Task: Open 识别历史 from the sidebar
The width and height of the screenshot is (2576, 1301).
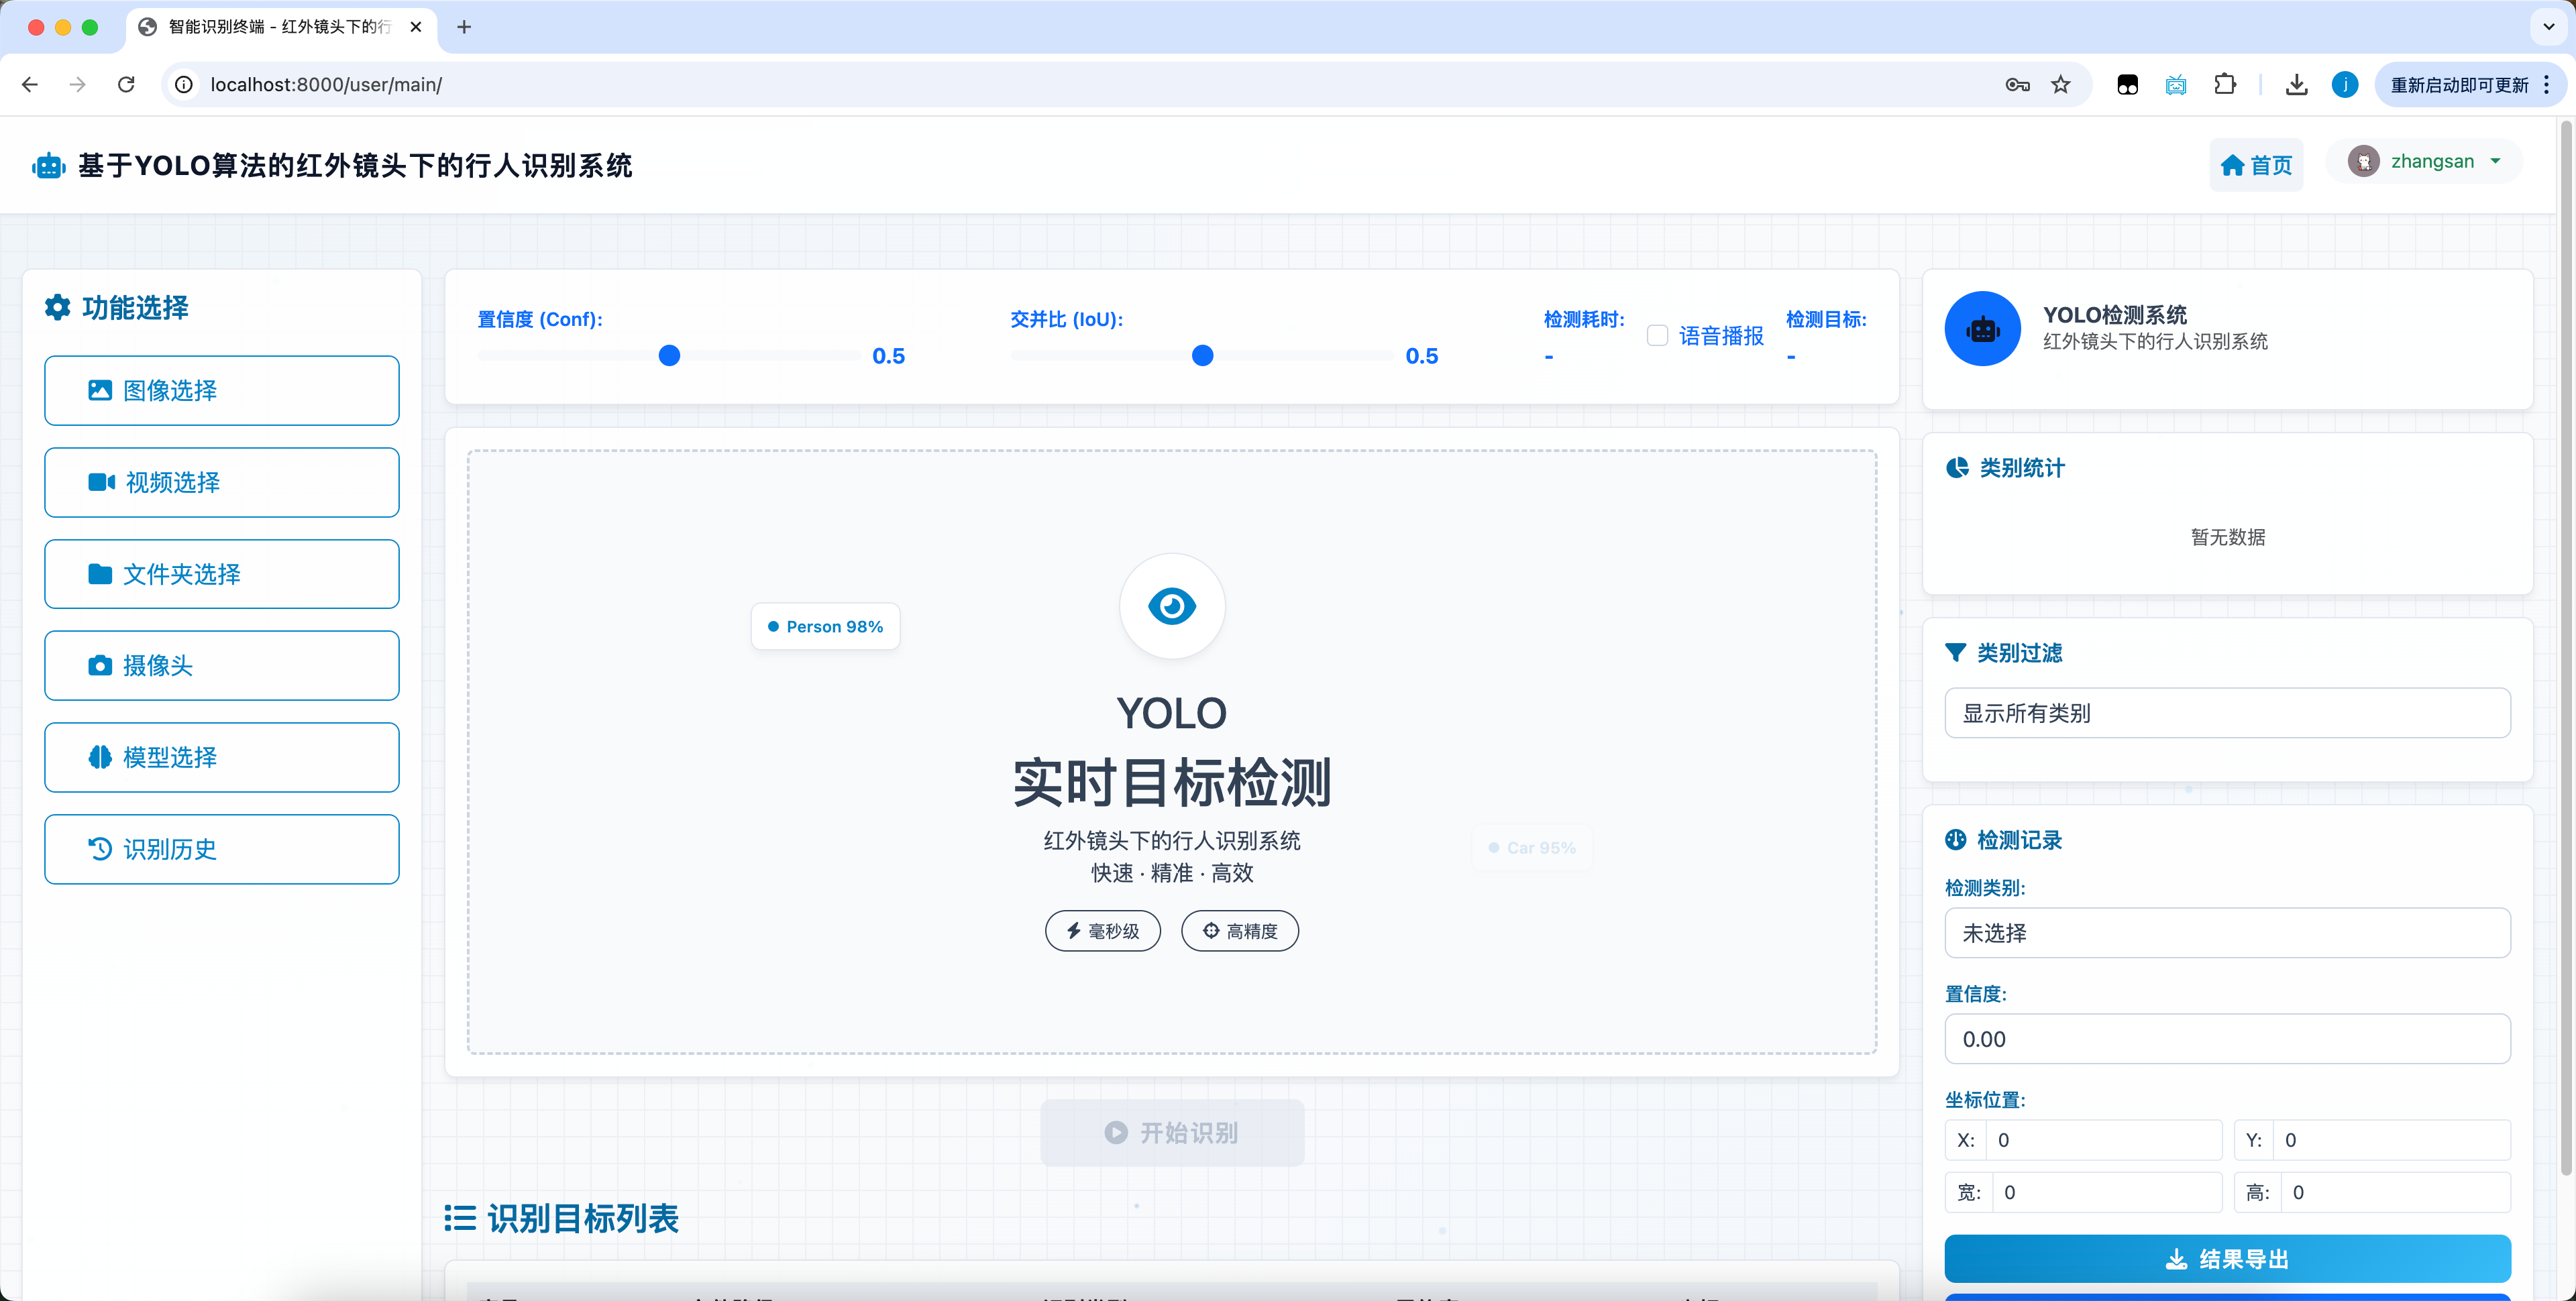Action: 222,849
